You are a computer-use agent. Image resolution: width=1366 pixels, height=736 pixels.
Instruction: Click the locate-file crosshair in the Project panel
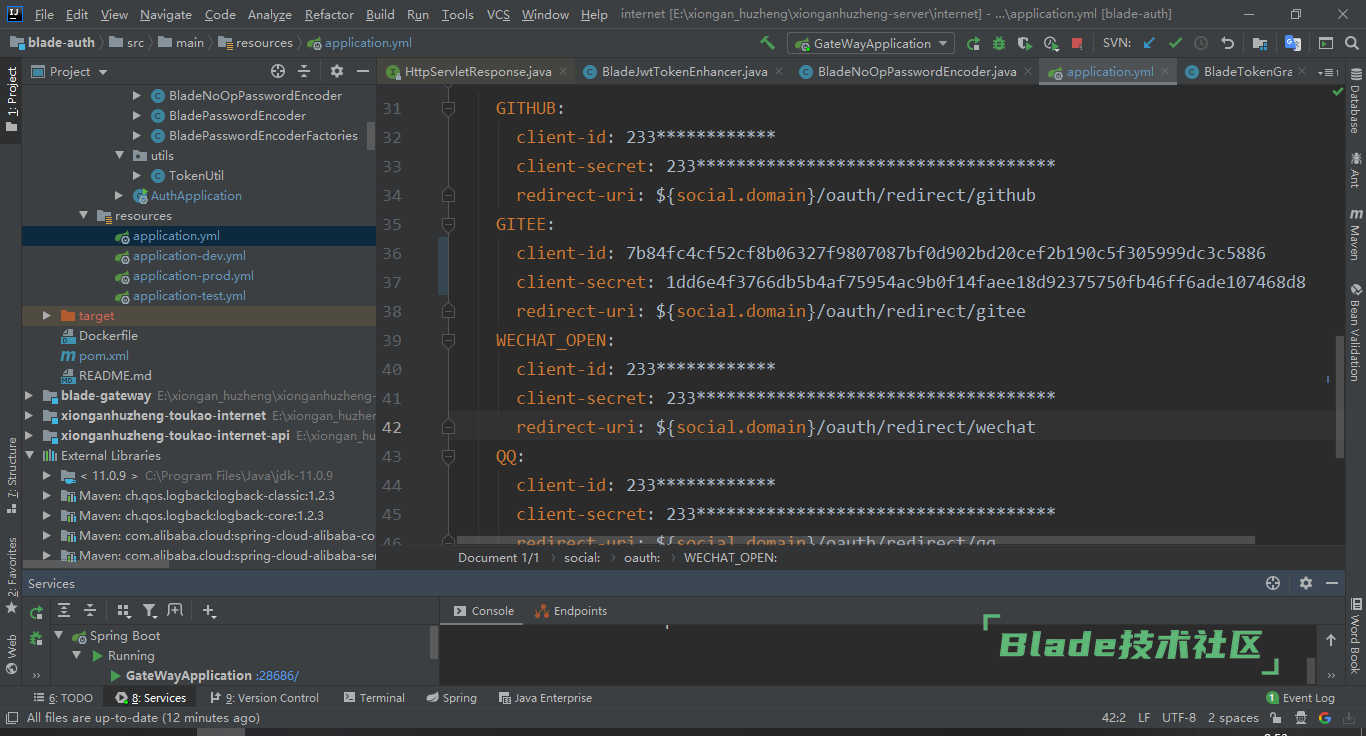pos(278,71)
